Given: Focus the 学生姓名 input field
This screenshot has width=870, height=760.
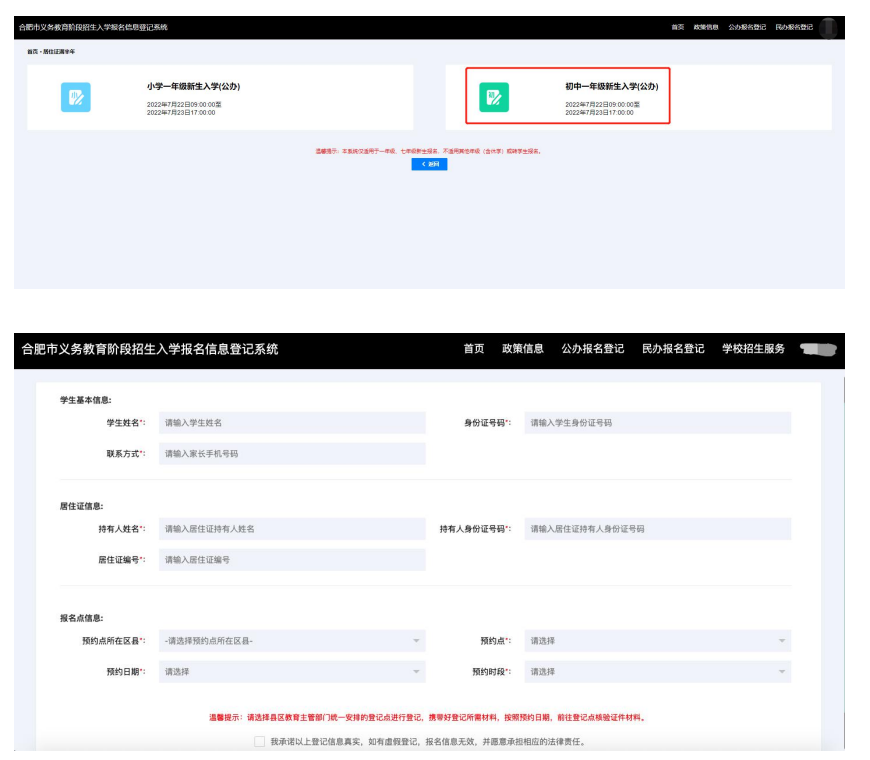Looking at the screenshot, I should click(x=291, y=423).
